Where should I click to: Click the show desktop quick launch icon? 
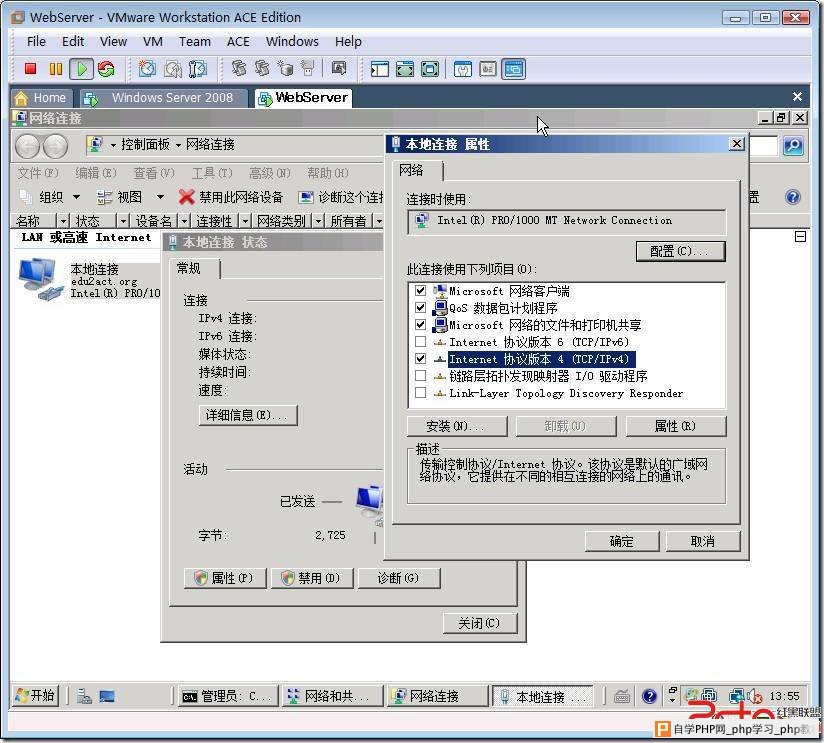(107, 696)
